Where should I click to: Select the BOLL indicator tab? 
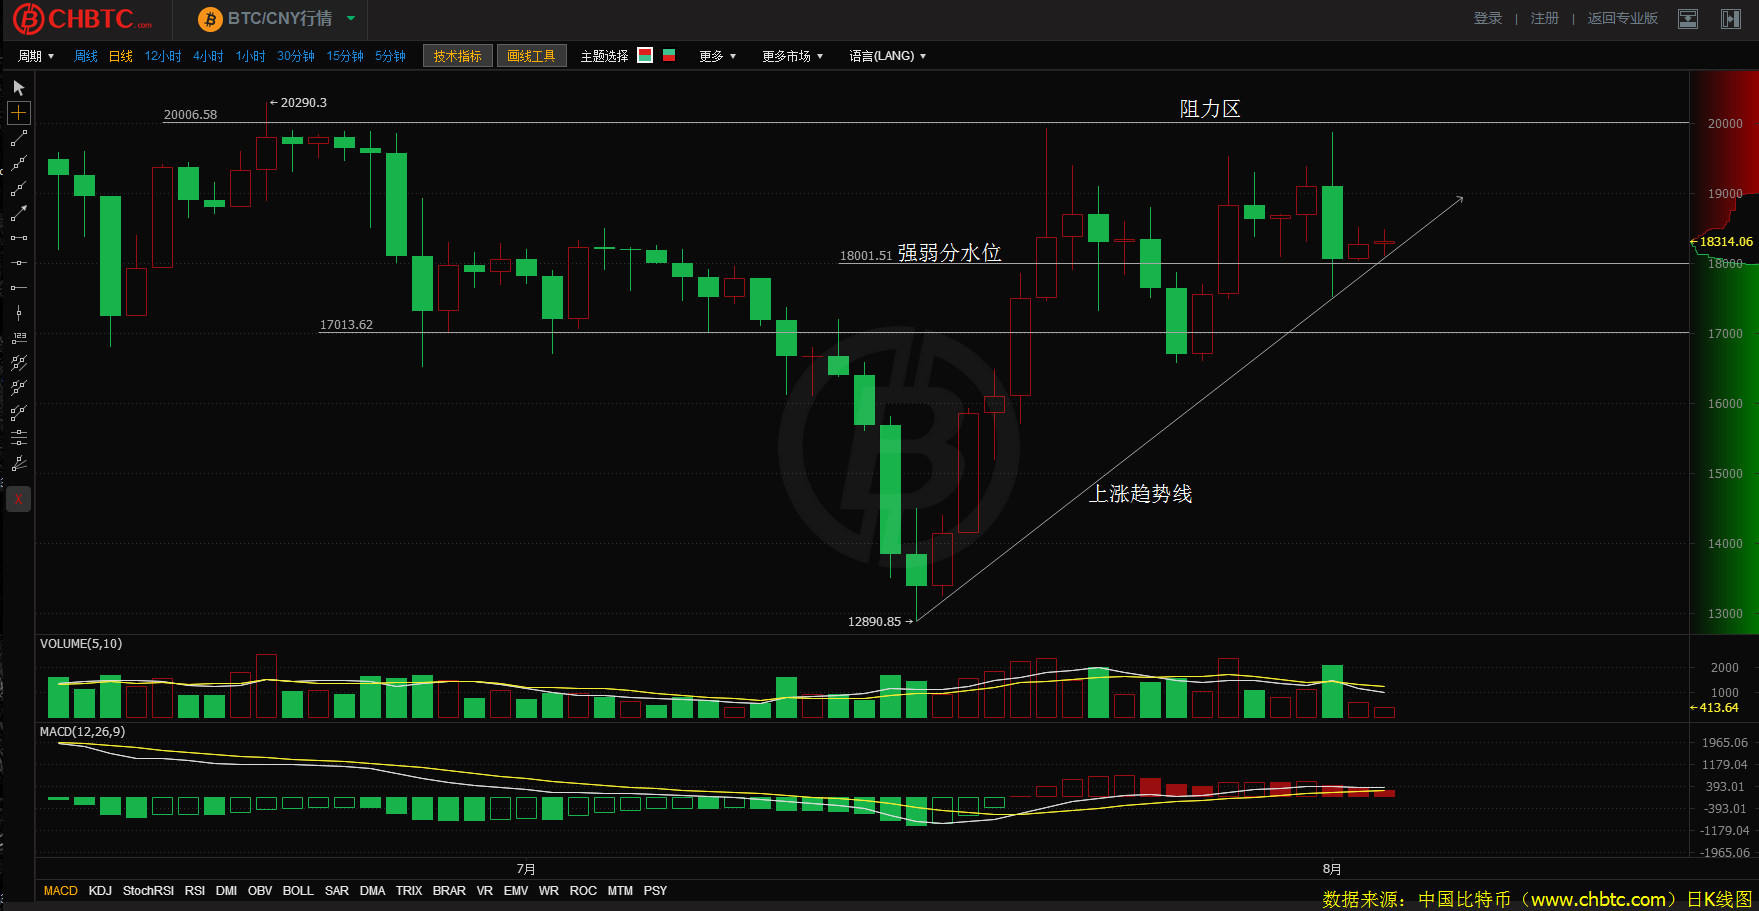tap(298, 891)
